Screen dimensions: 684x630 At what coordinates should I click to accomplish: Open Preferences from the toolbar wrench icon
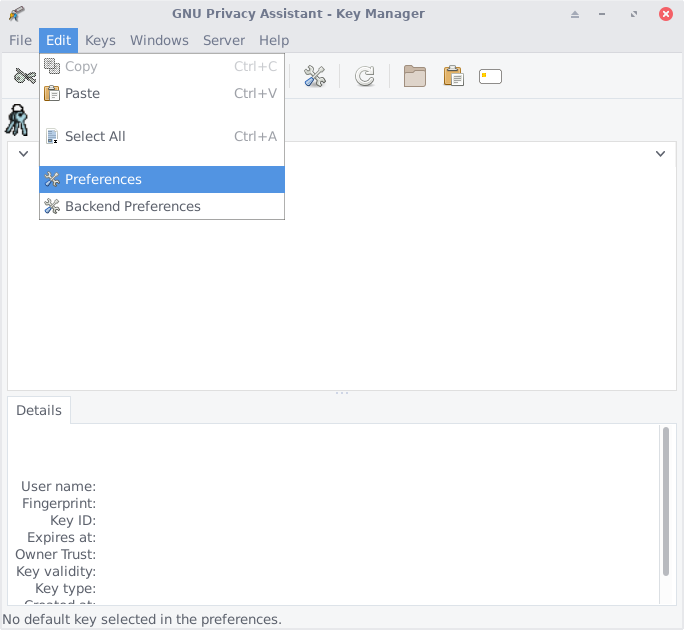point(315,76)
